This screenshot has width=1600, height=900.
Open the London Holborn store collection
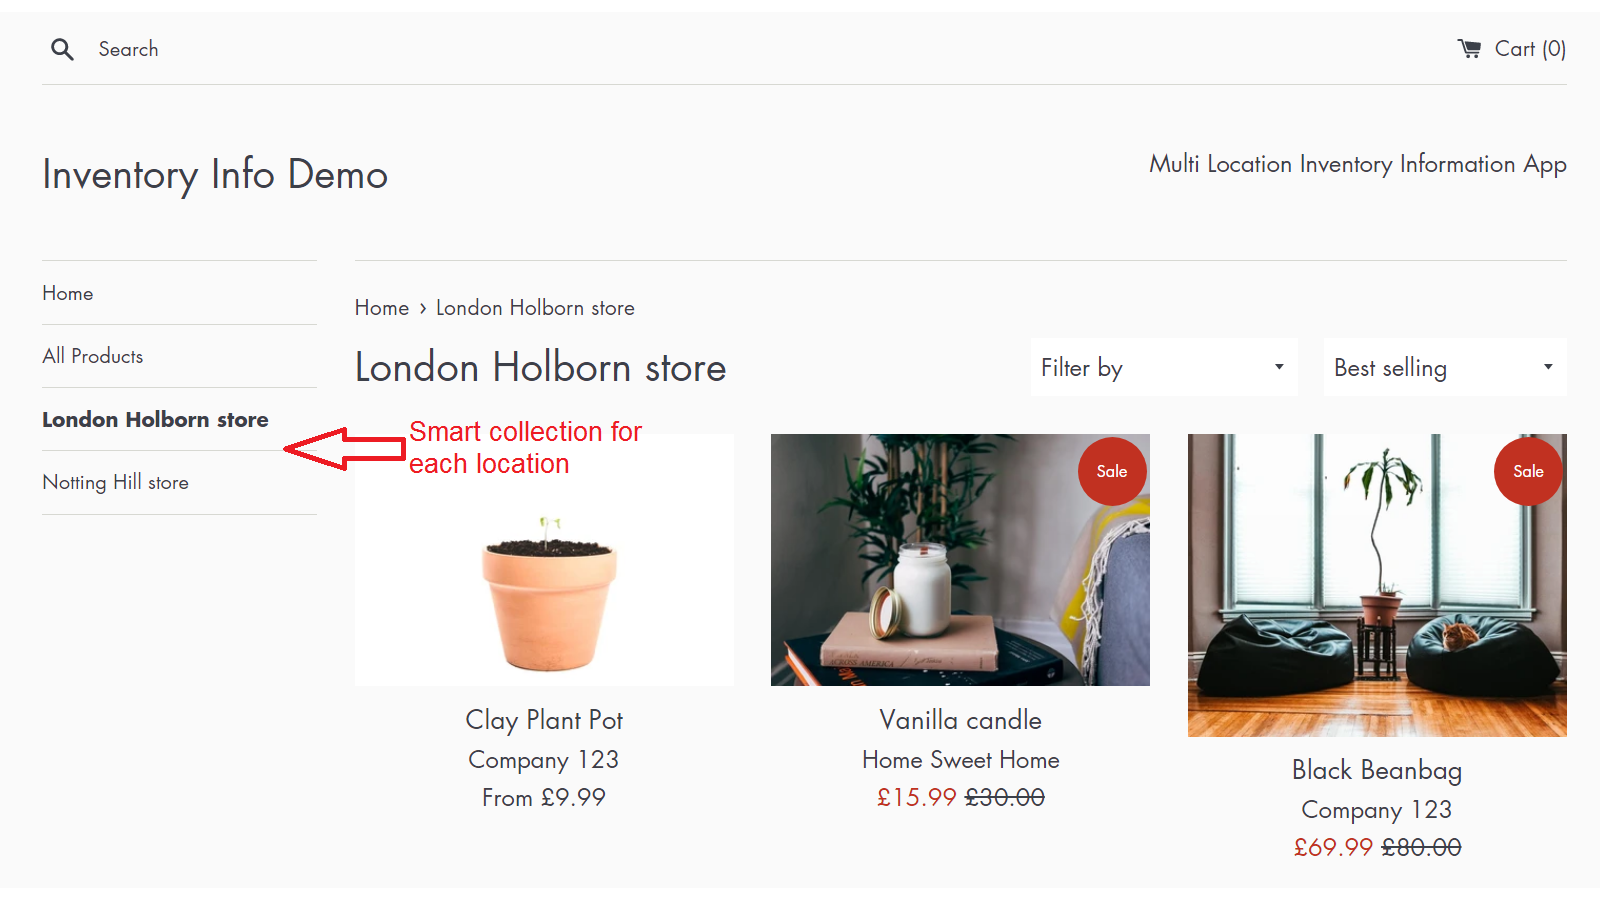[155, 419]
